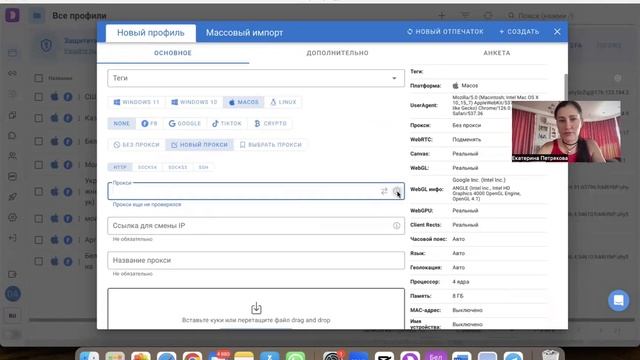Click the Dolphin app logo
The image size is (640, 360).
pos(12,16)
